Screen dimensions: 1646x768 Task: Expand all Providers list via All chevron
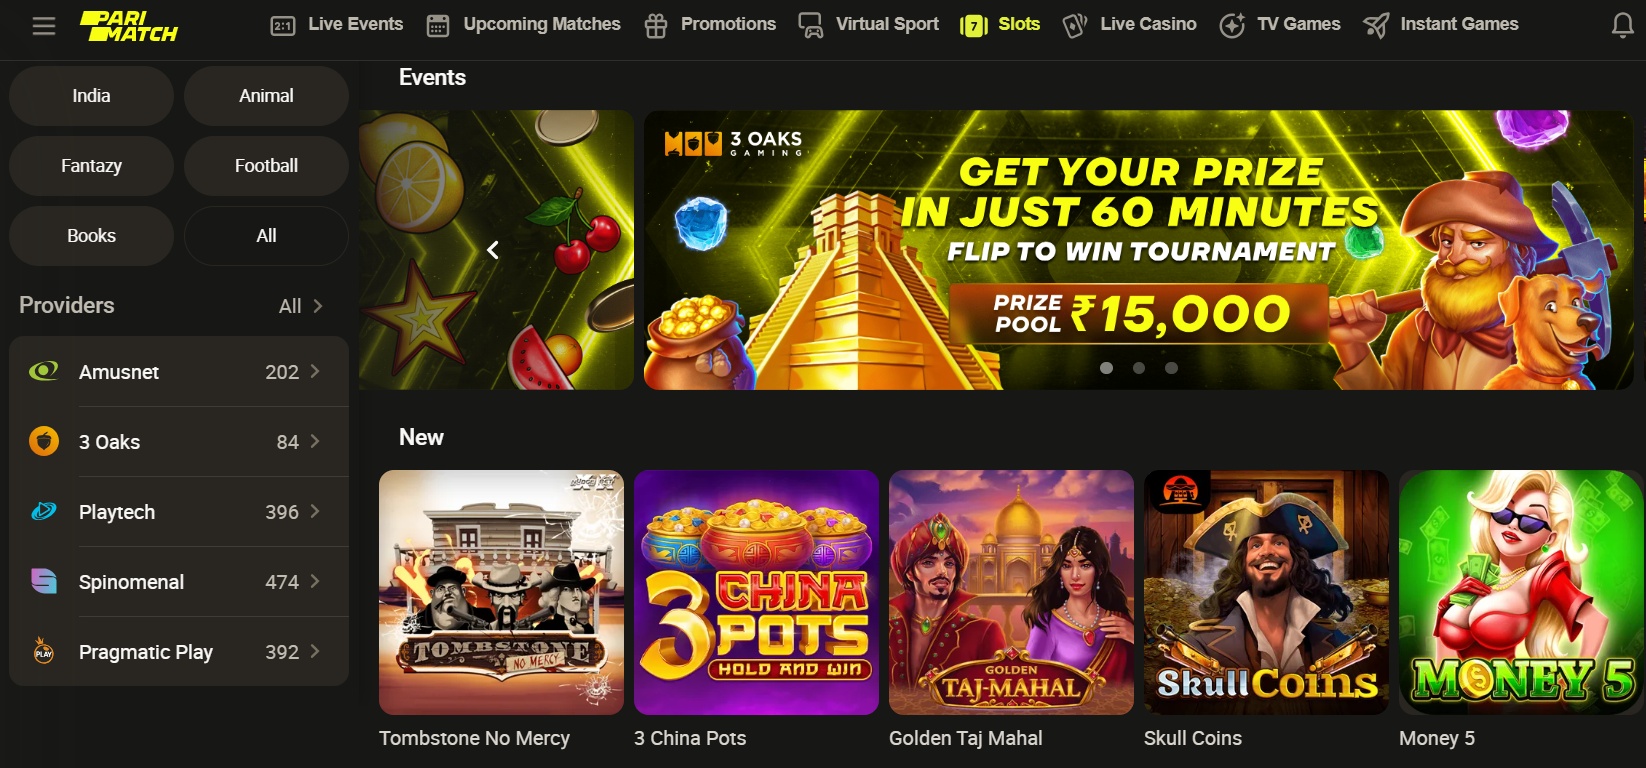(302, 306)
